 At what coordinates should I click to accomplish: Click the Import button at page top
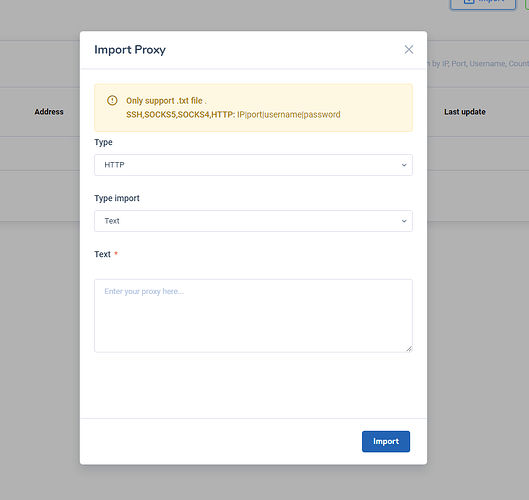pos(483,3)
